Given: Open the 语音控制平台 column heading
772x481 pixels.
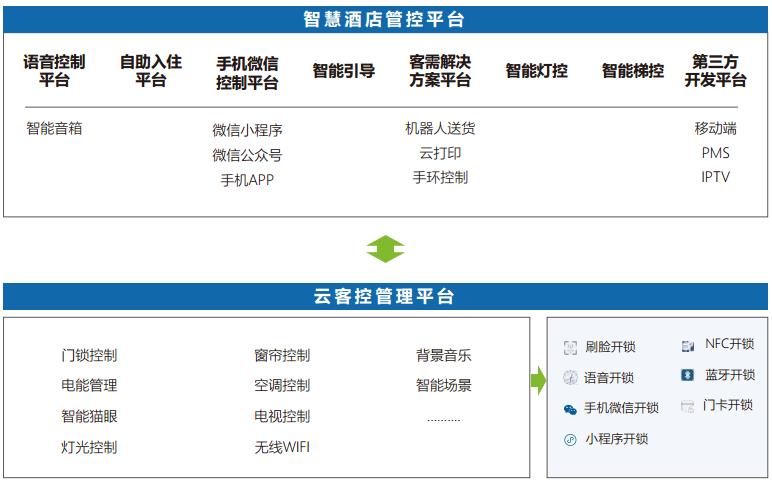Looking at the screenshot, I should [54, 71].
